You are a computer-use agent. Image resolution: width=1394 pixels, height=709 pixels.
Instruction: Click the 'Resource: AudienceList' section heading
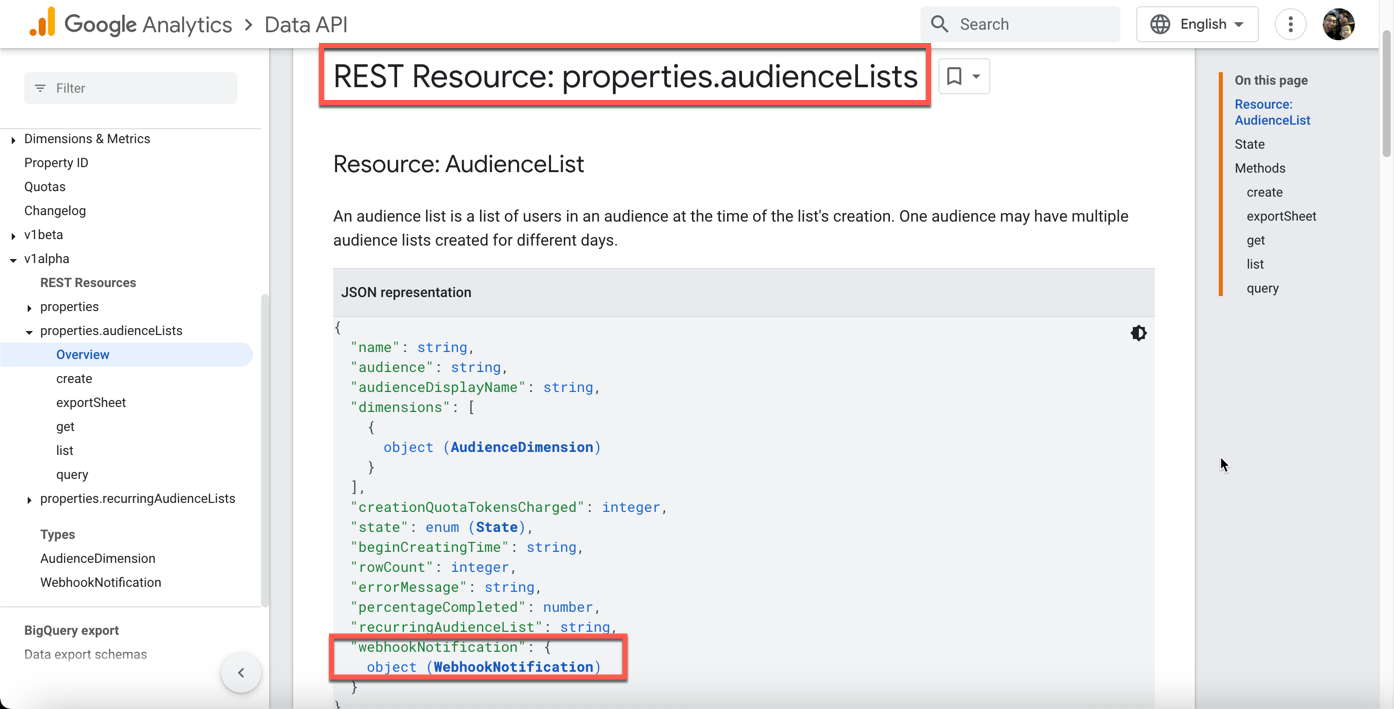(458, 164)
